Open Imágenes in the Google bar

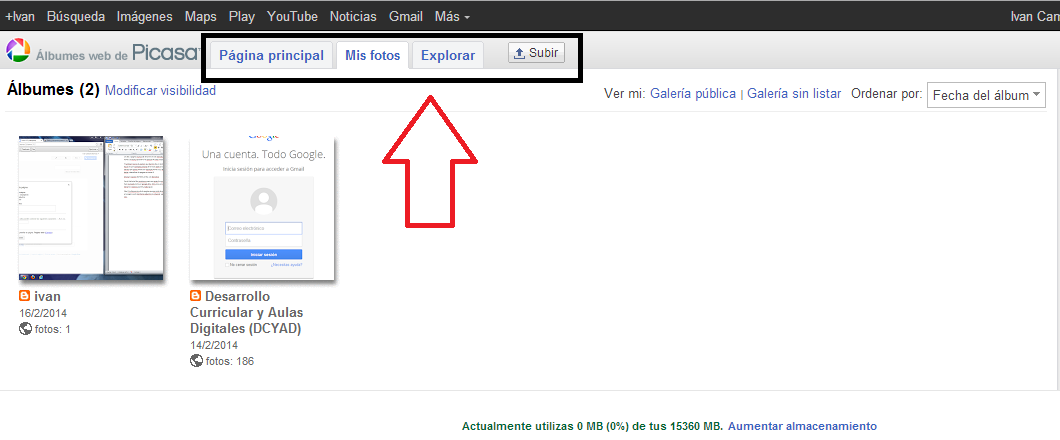click(x=145, y=16)
